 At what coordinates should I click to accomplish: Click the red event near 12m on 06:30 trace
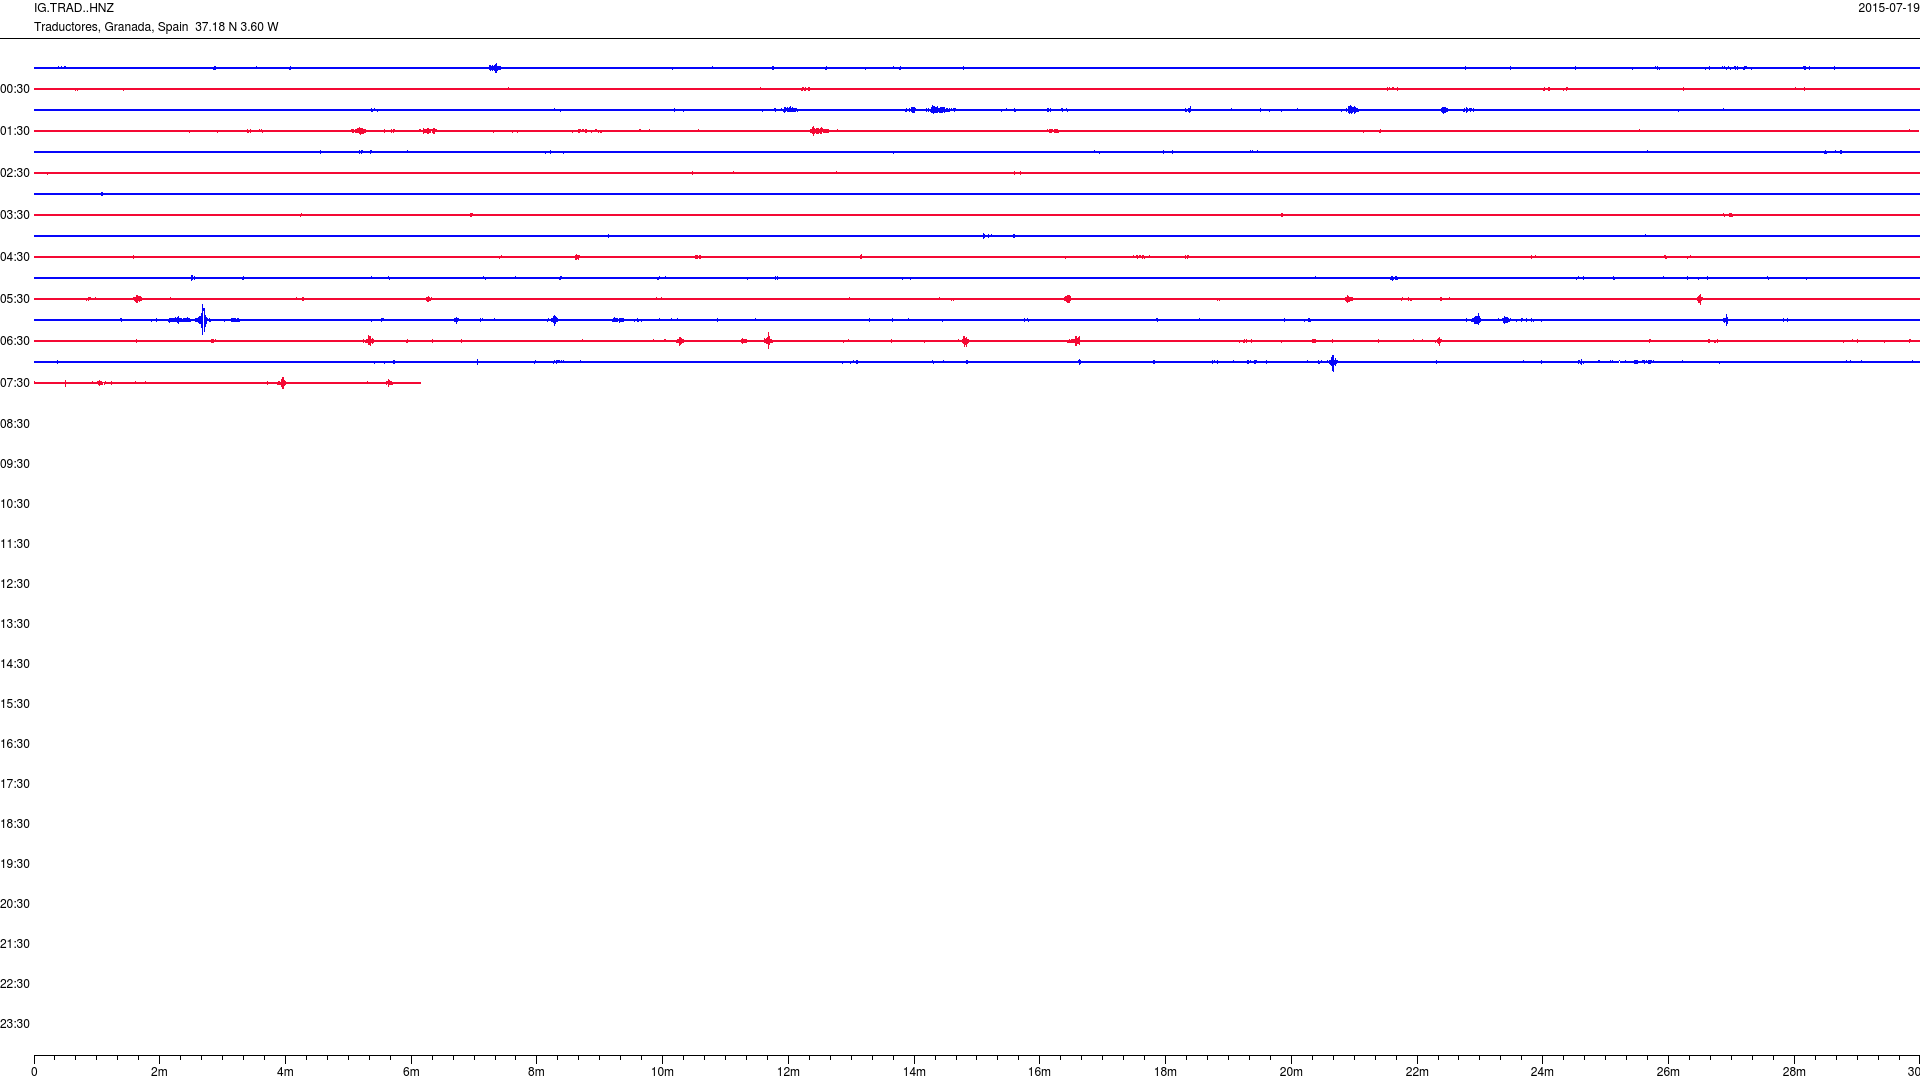point(768,341)
